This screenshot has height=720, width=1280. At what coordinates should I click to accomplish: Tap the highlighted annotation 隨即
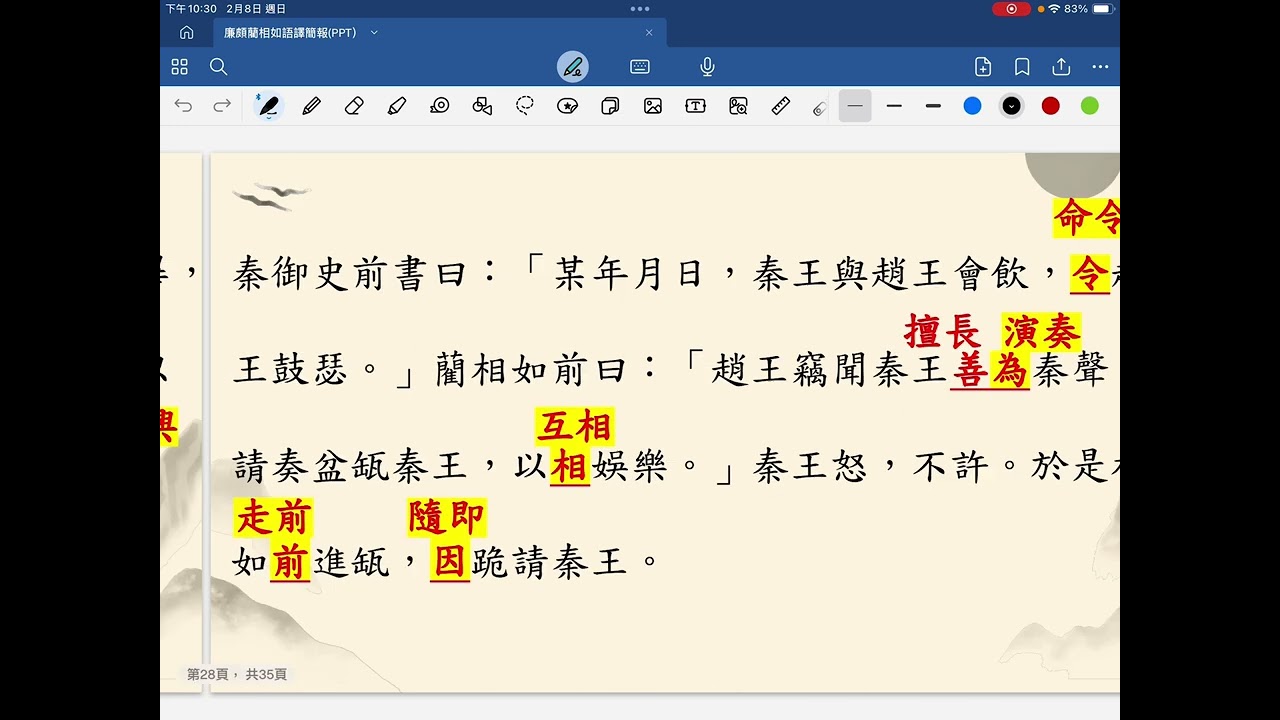point(447,517)
